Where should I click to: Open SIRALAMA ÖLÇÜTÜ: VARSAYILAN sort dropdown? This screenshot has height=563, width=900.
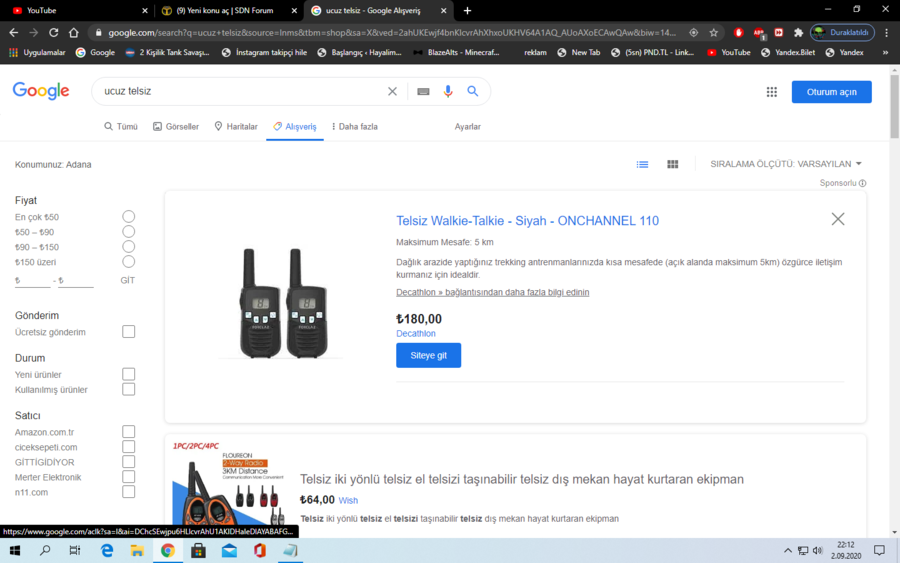(x=786, y=164)
